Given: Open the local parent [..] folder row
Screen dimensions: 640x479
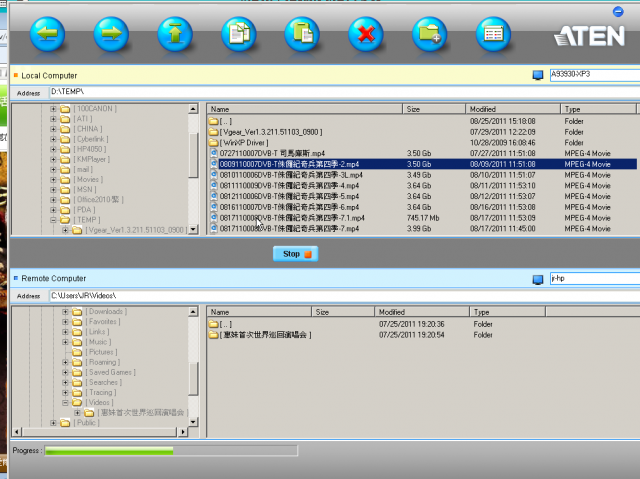Looking at the screenshot, I should pos(422,121).
